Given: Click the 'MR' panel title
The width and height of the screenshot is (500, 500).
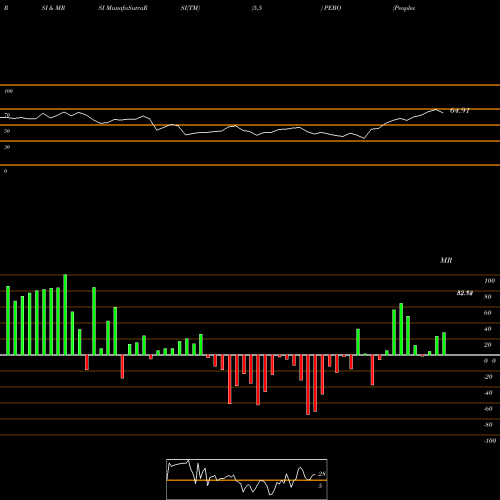Looking at the screenshot, I should pos(446,260).
